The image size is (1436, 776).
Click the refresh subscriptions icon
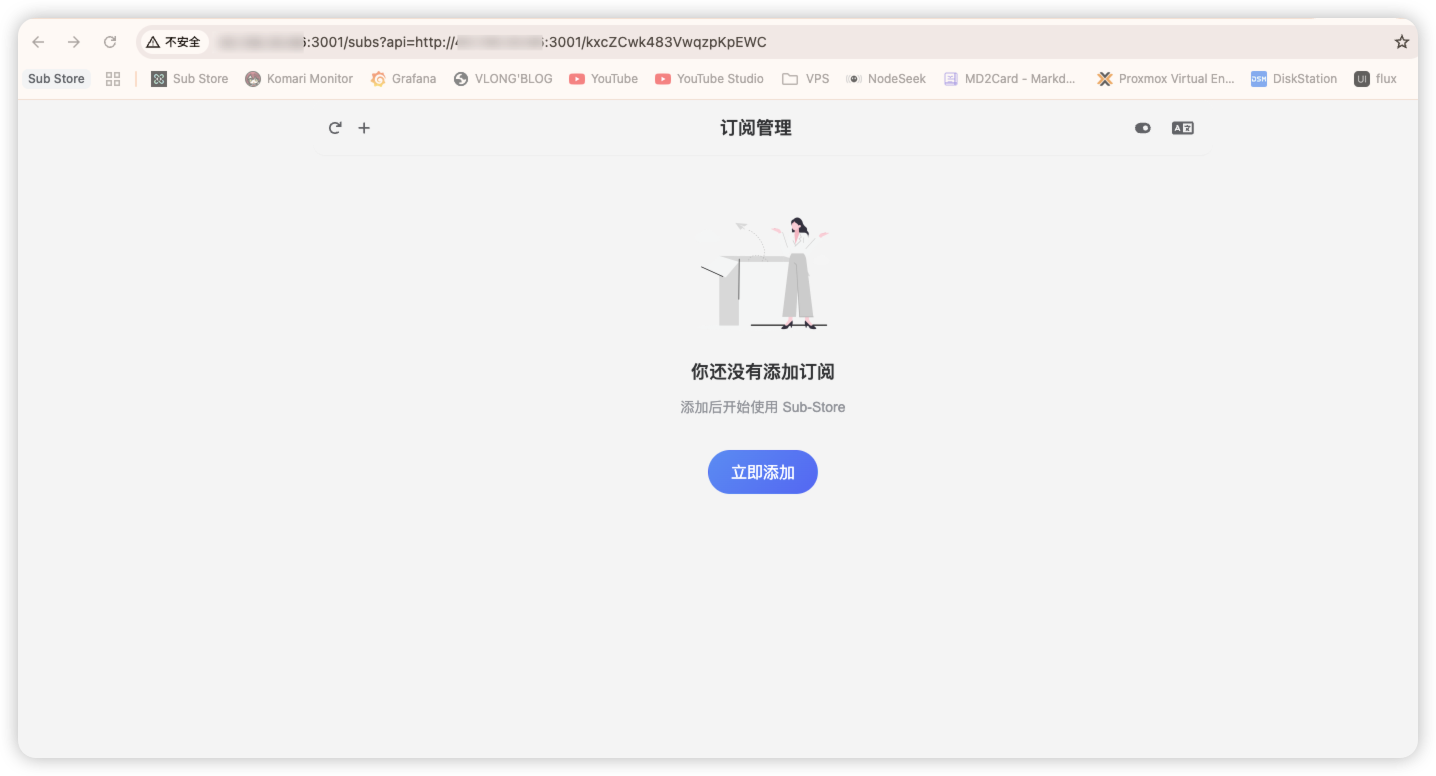(335, 128)
